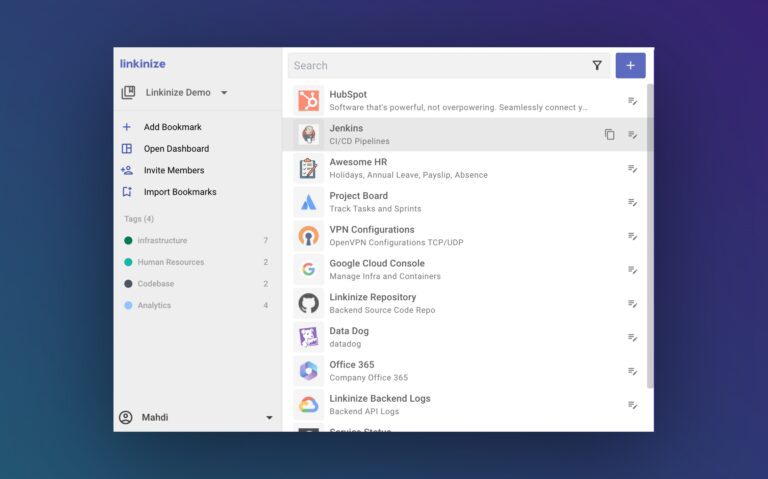
Task: Click the bookmark list vertical scrollbar
Action: tap(650, 236)
